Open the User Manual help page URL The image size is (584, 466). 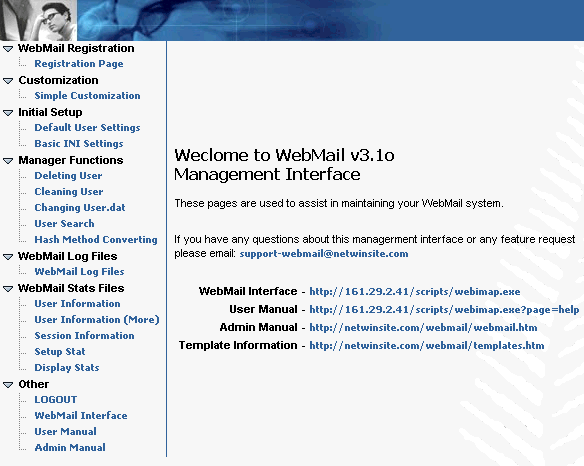click(444, 310)
